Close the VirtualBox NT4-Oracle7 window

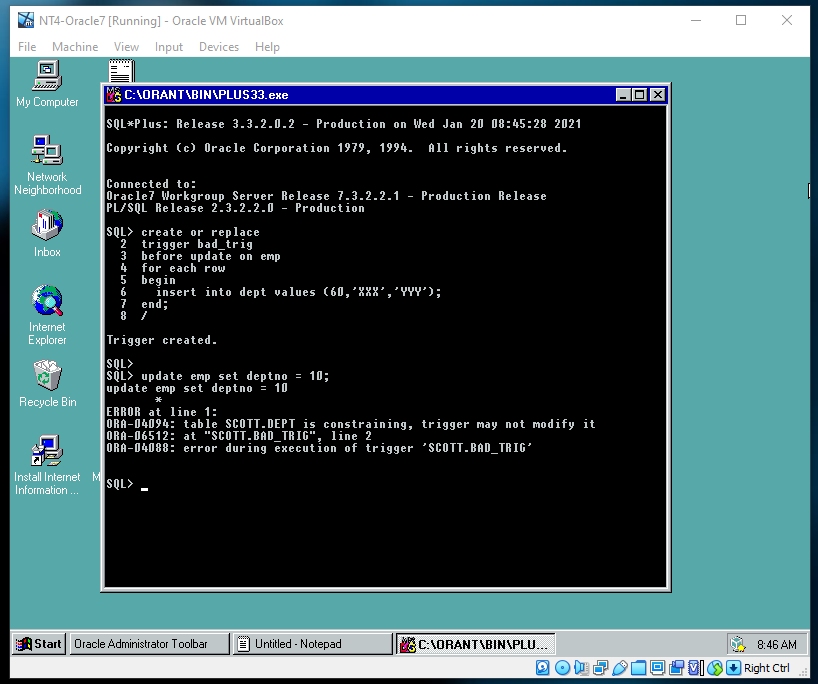pos(787,20)
